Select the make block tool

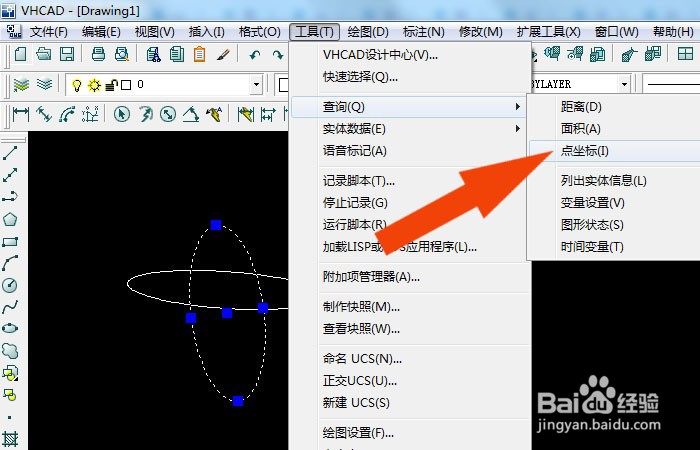(10, 395)
